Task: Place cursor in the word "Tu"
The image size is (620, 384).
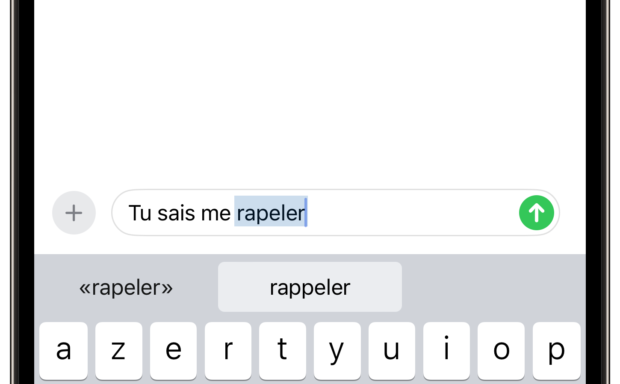Action: click(x=140, y=213)
